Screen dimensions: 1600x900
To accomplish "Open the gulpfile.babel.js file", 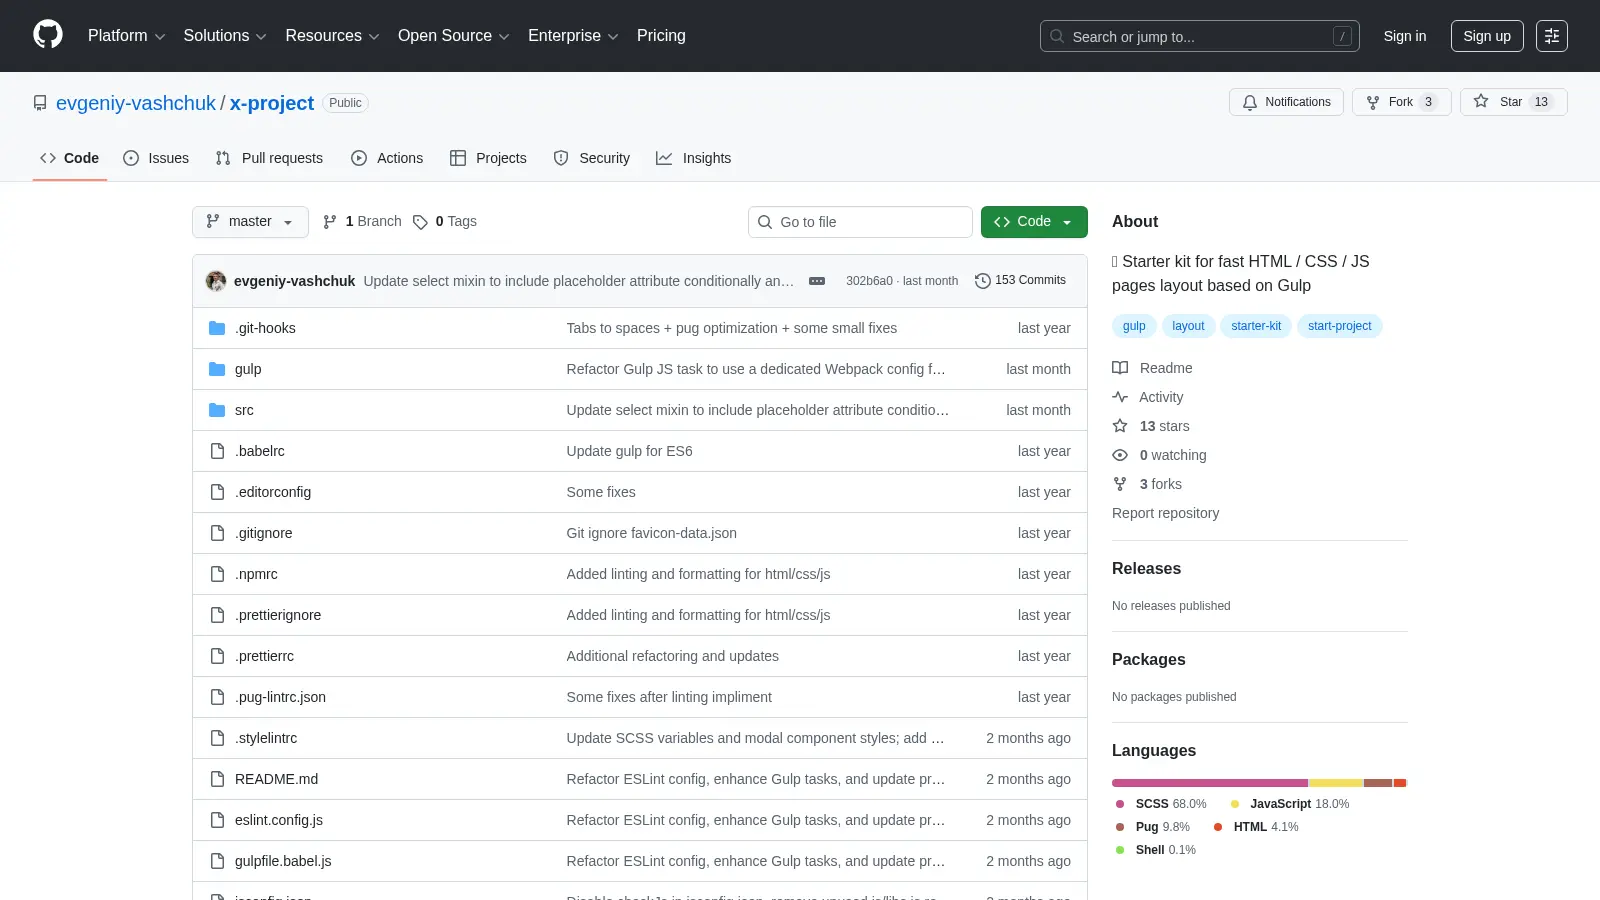I will click(x=283, y=861).
